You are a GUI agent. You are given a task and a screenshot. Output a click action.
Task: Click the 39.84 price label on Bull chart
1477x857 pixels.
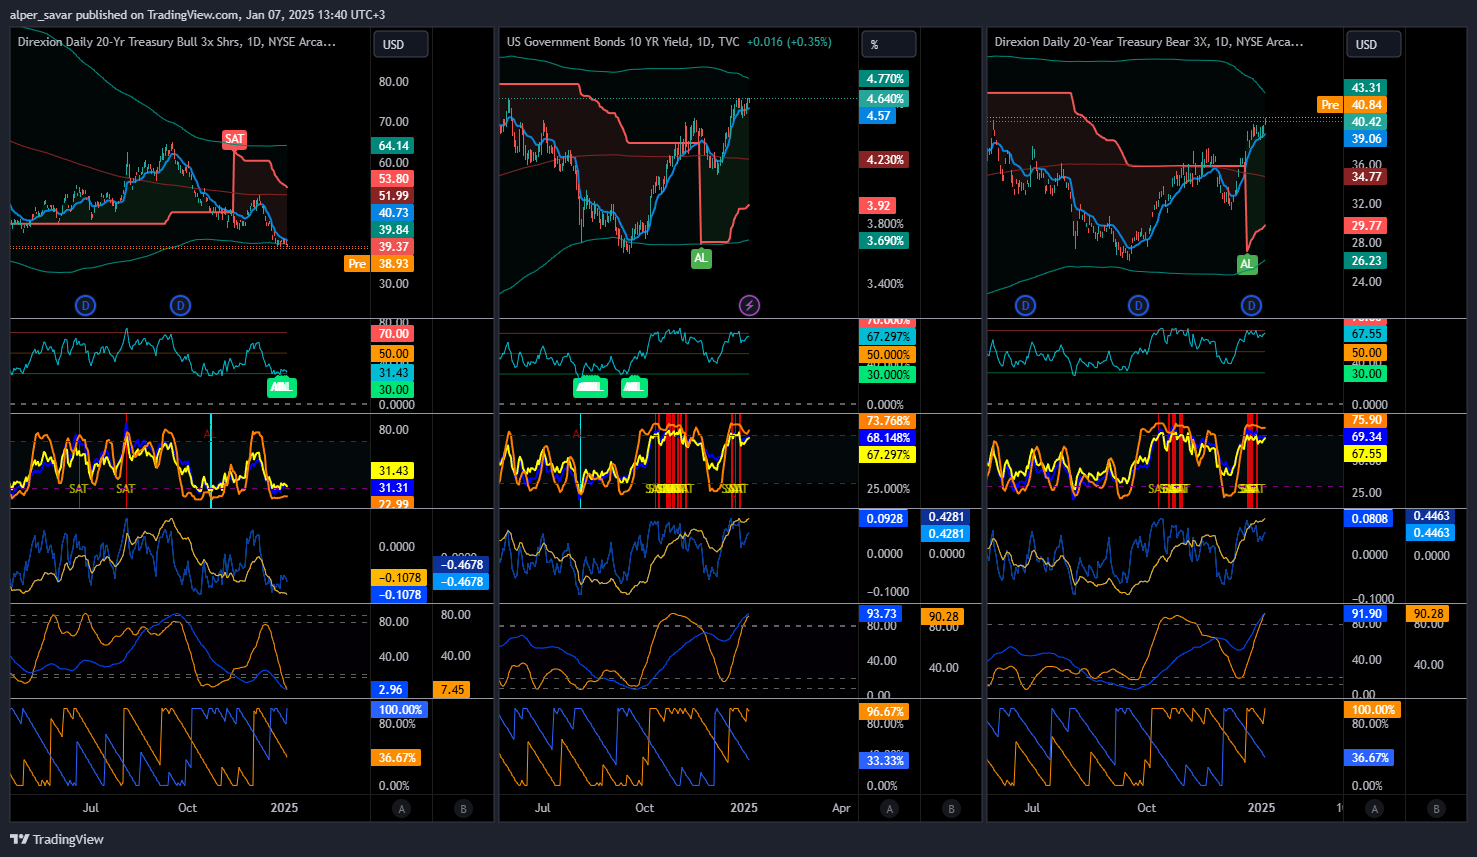point(394,230)
